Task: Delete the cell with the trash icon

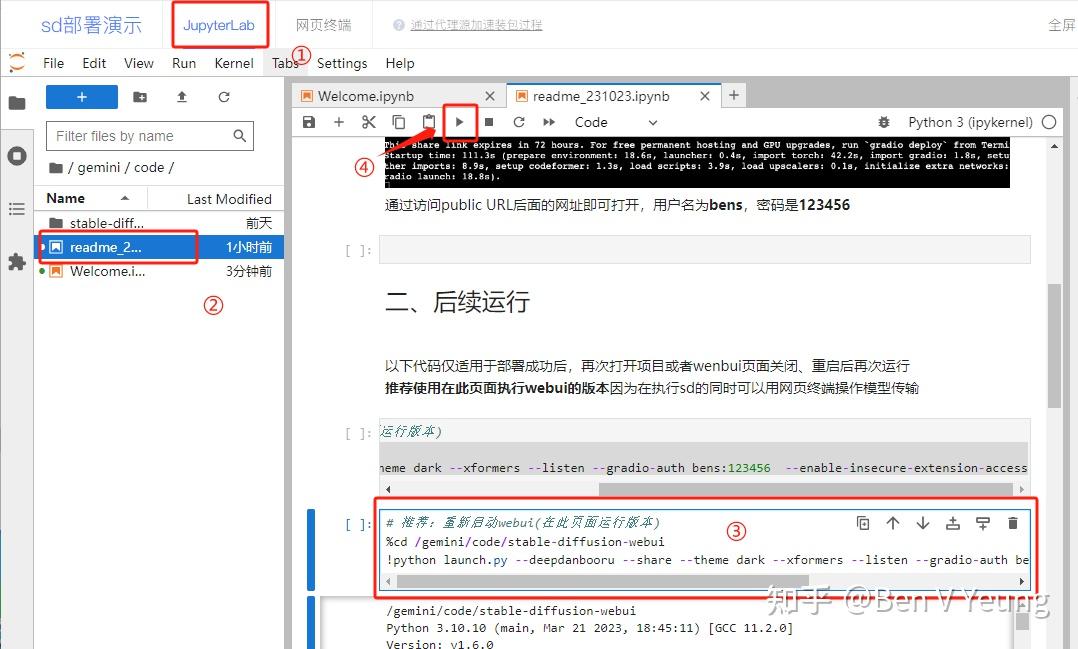Action: [1012, 522]
